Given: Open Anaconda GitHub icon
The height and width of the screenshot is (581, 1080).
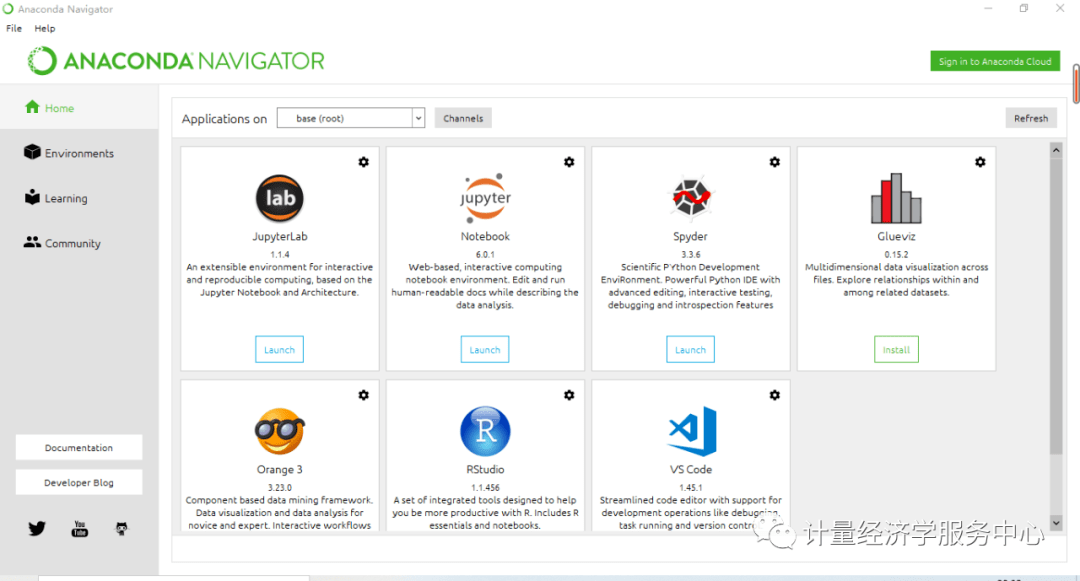Looking at the screenshot, I should [121, 529].
